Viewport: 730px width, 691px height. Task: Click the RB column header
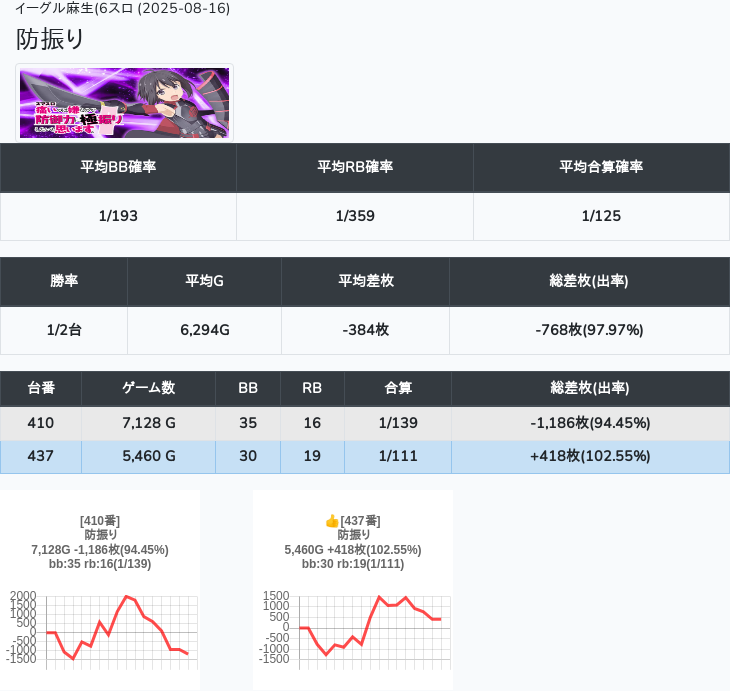click(312, 388)
